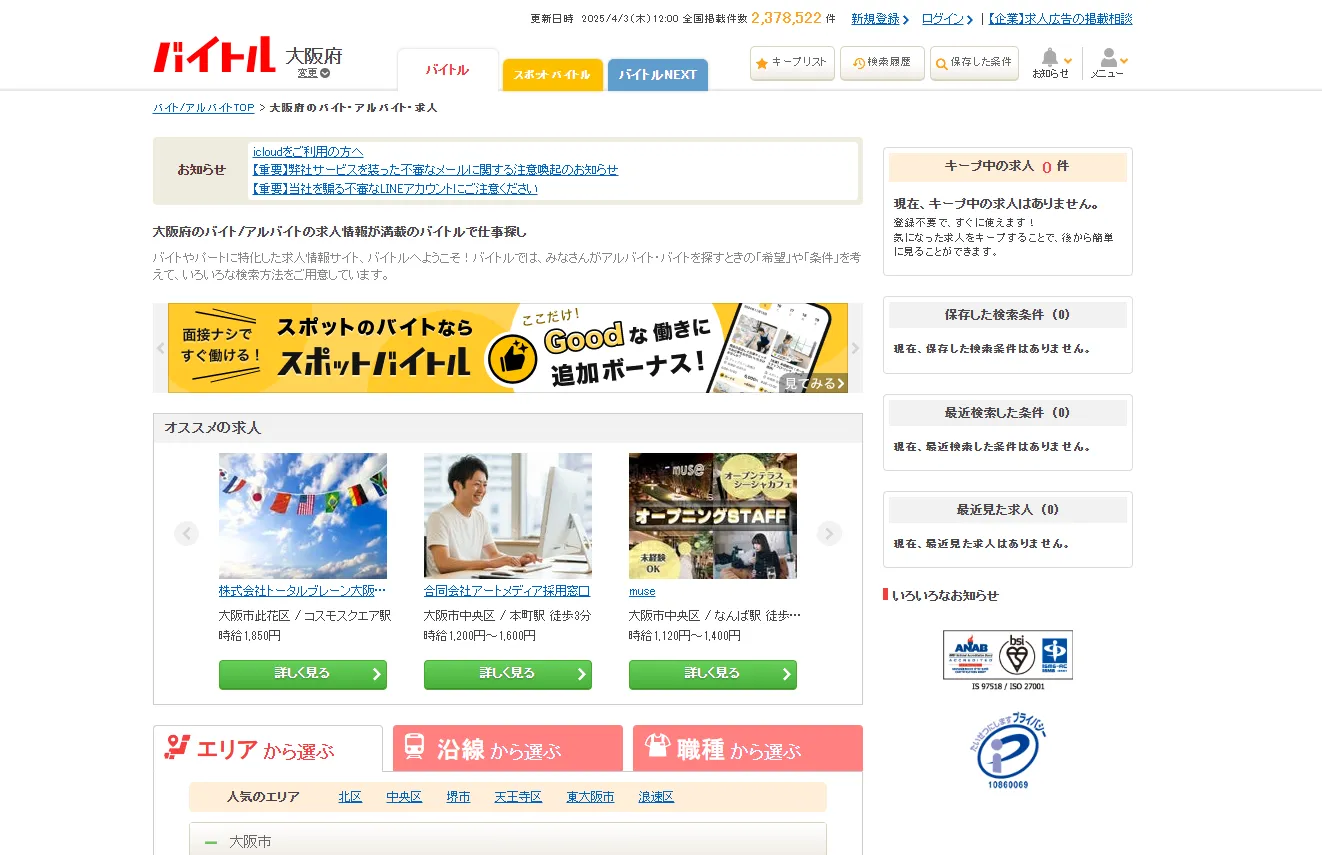Screen dimensions: 1322x855
Task: Open 【企業】求人広告の掲載相談 link
Action: click(x=1060, y=19)
